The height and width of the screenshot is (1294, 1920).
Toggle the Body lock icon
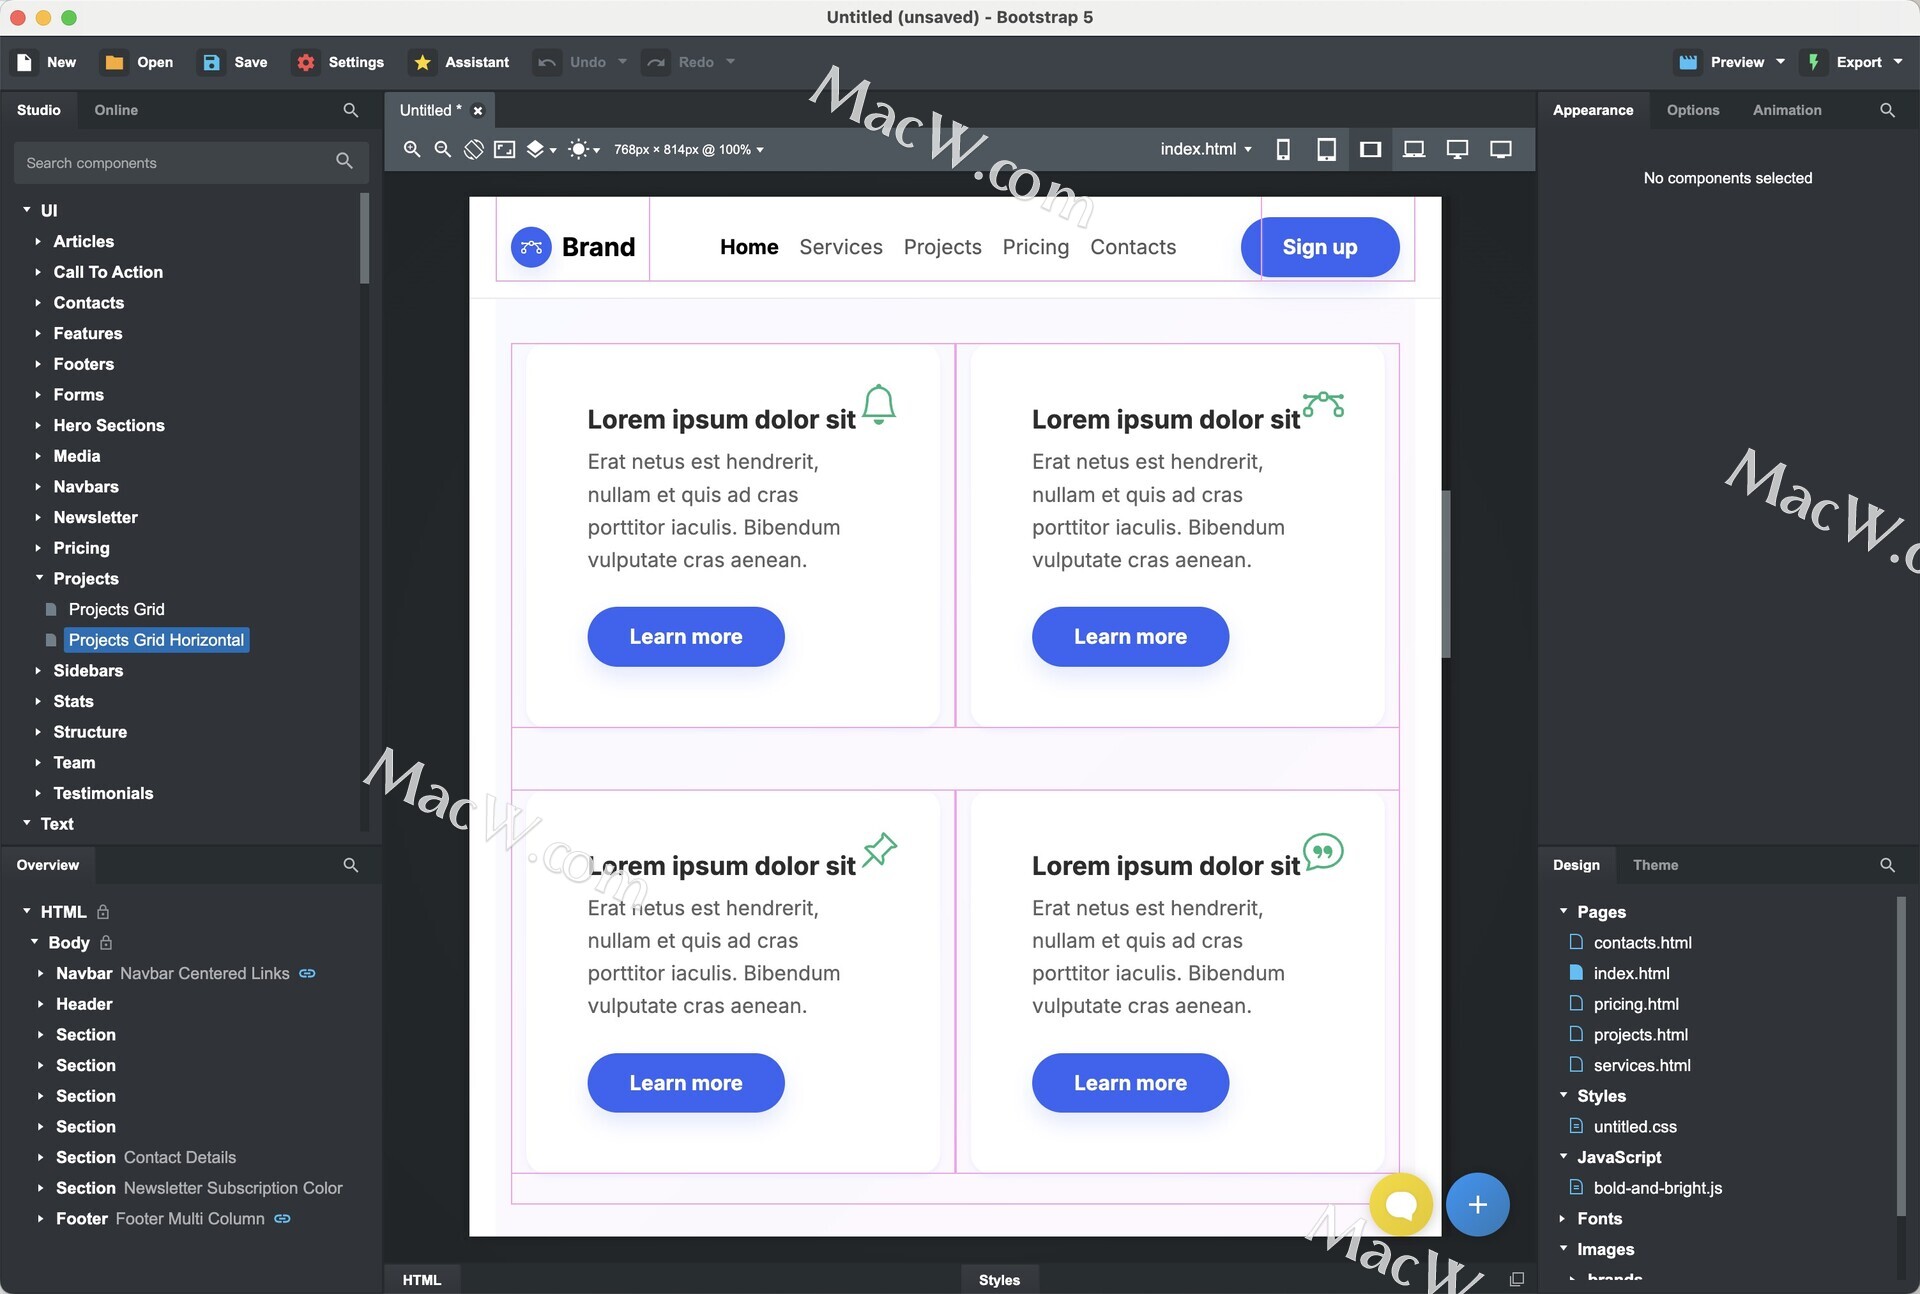point(106,943)
